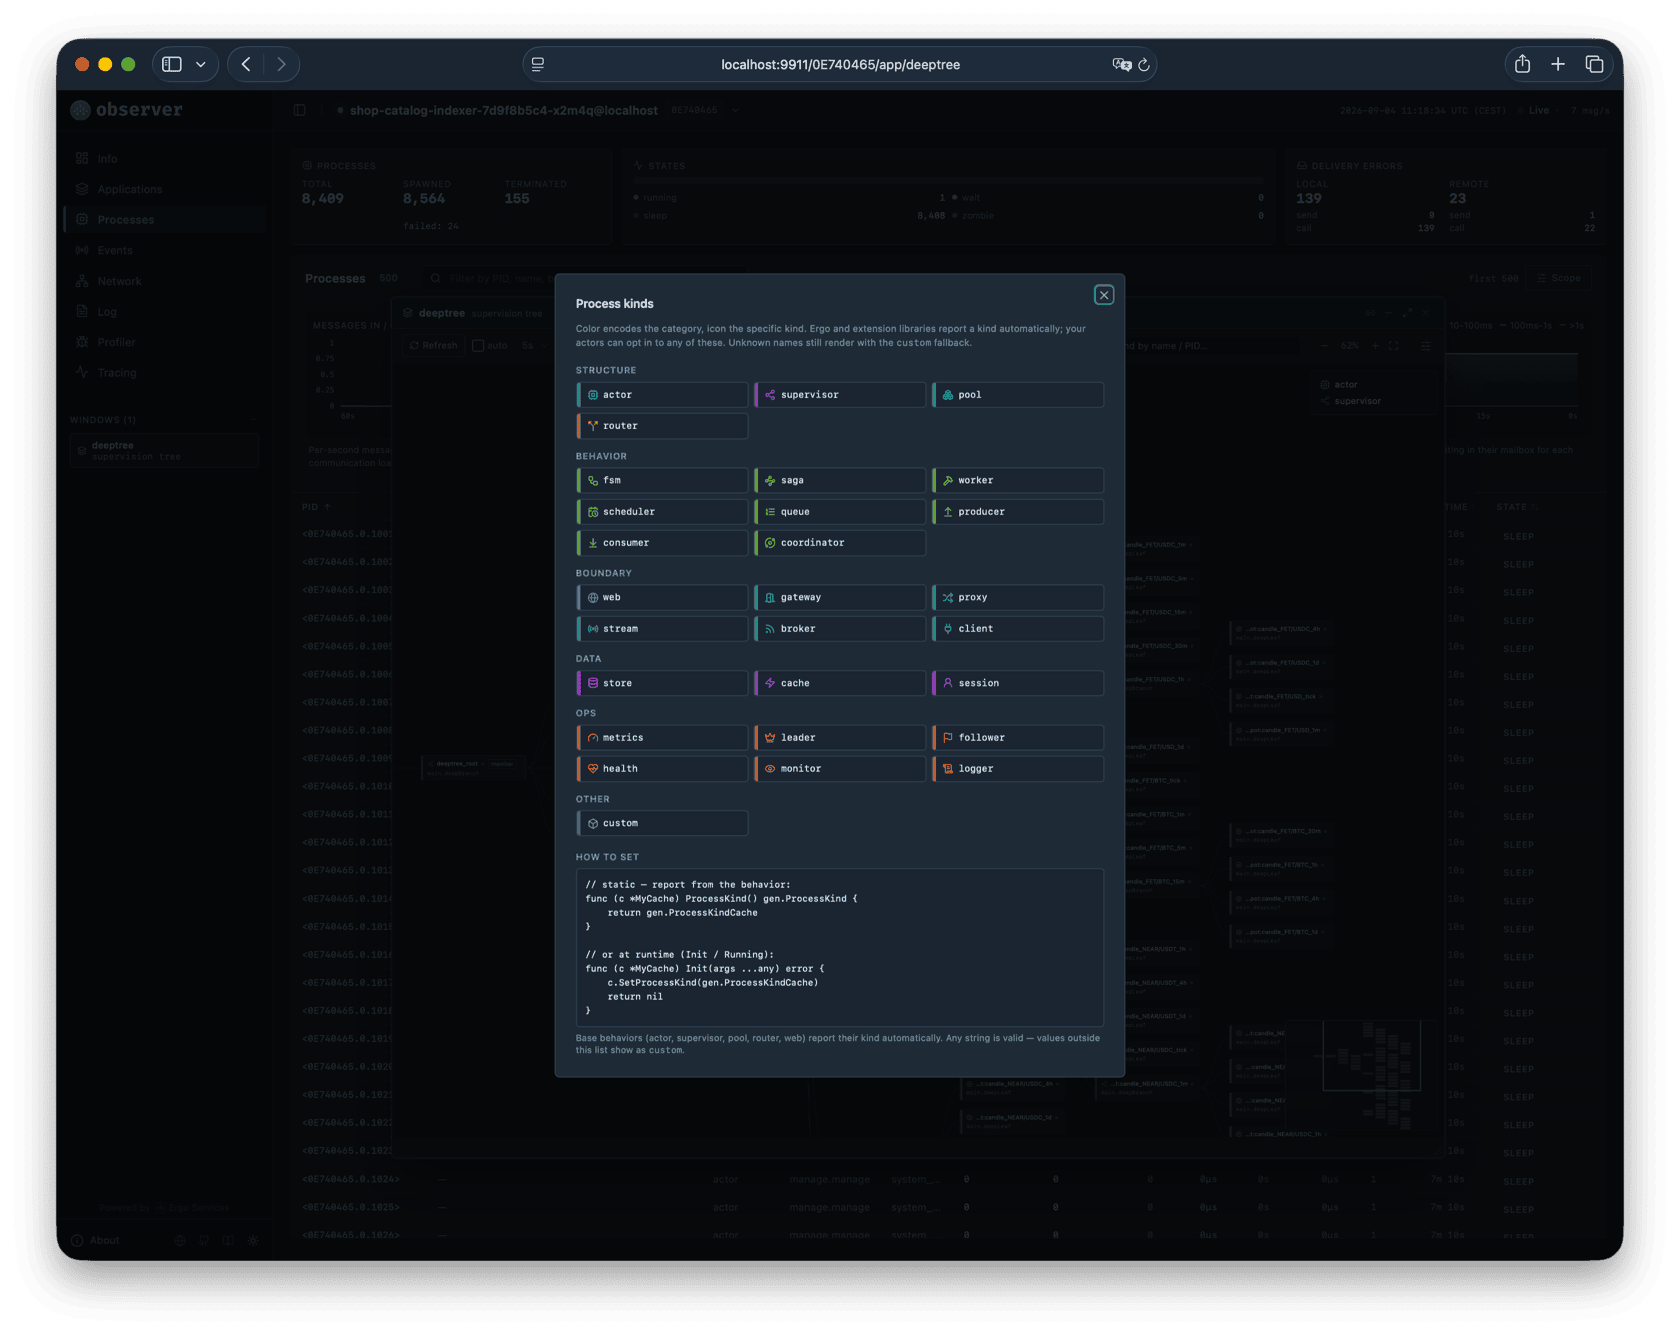This screenshot has height=1335, width=1680.
Task: Reload the page in Safari
Action: pos(1144,65)
